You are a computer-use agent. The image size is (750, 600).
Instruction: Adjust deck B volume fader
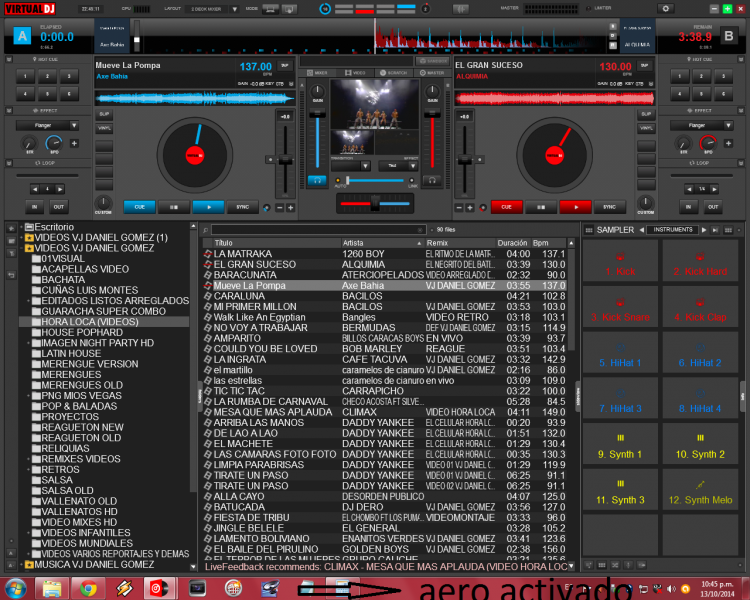pos(432,113)
